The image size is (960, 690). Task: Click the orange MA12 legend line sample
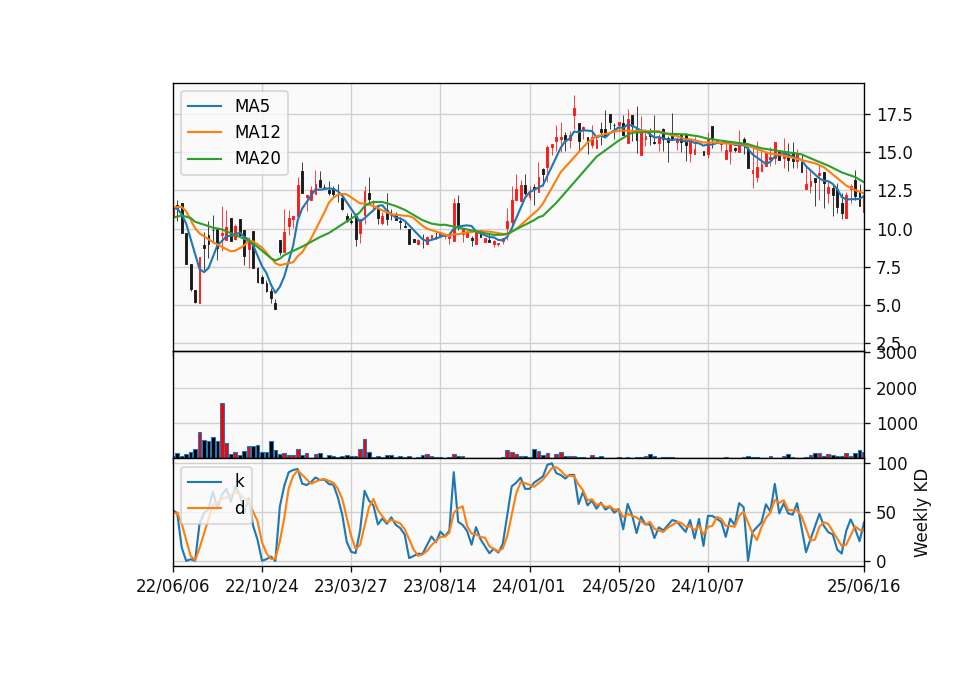(x=204, y=132)
